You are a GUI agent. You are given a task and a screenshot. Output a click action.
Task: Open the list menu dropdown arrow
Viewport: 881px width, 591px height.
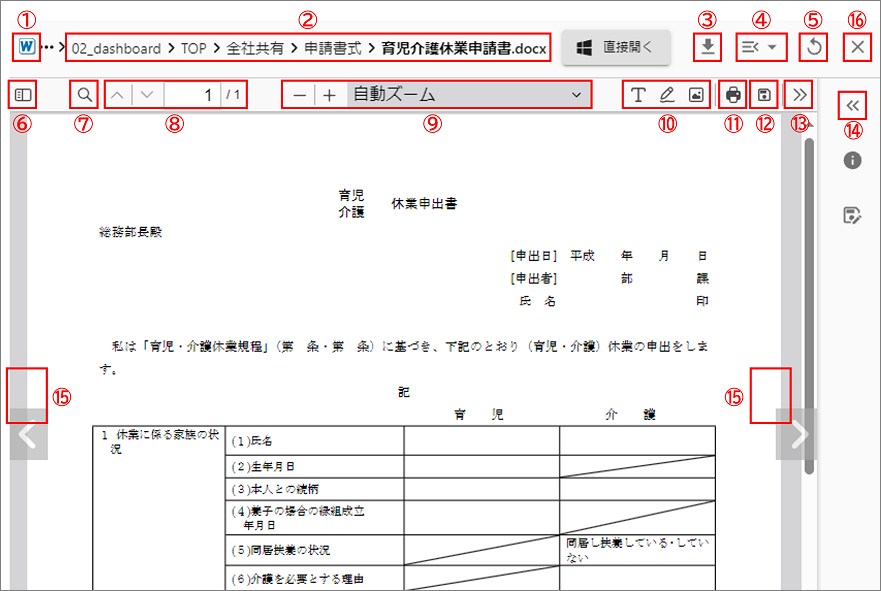pos(771,47)
